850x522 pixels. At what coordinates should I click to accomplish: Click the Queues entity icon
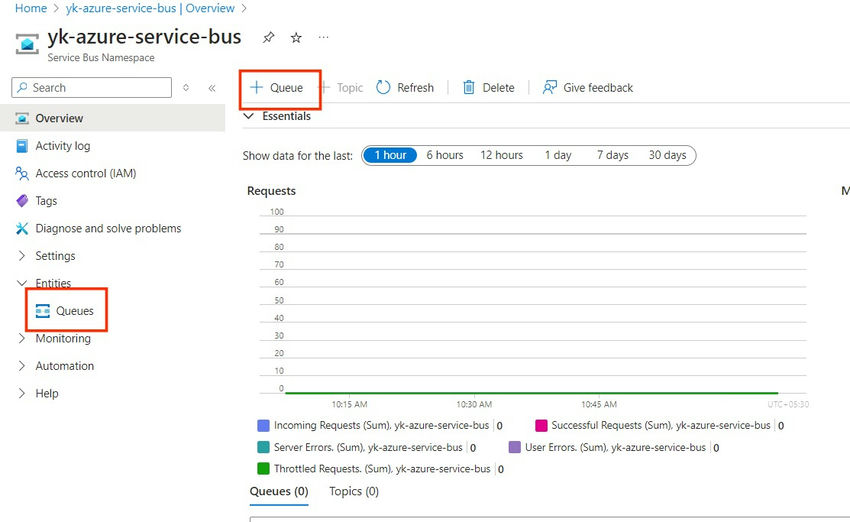(42, 311)
